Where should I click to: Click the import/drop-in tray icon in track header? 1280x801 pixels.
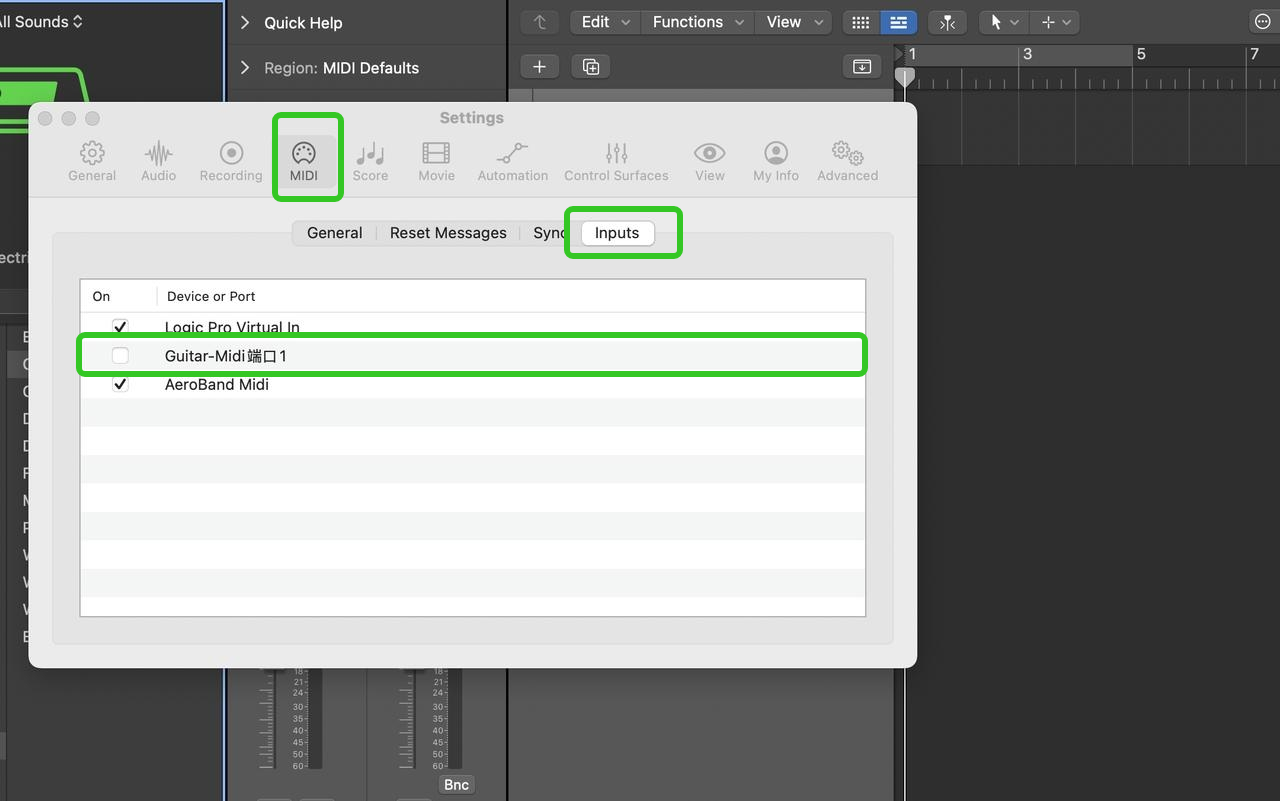pos(862,67)
